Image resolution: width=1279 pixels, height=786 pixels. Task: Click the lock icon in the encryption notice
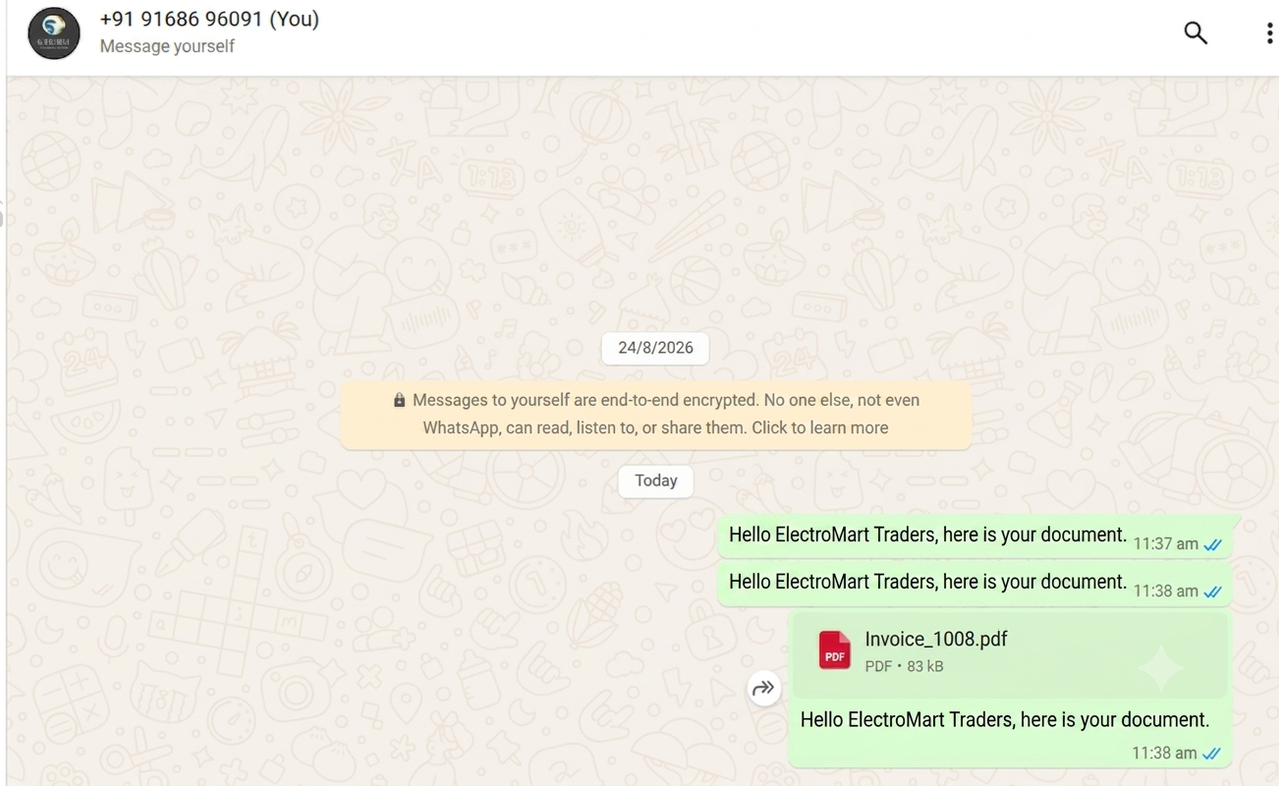[399, 400]
